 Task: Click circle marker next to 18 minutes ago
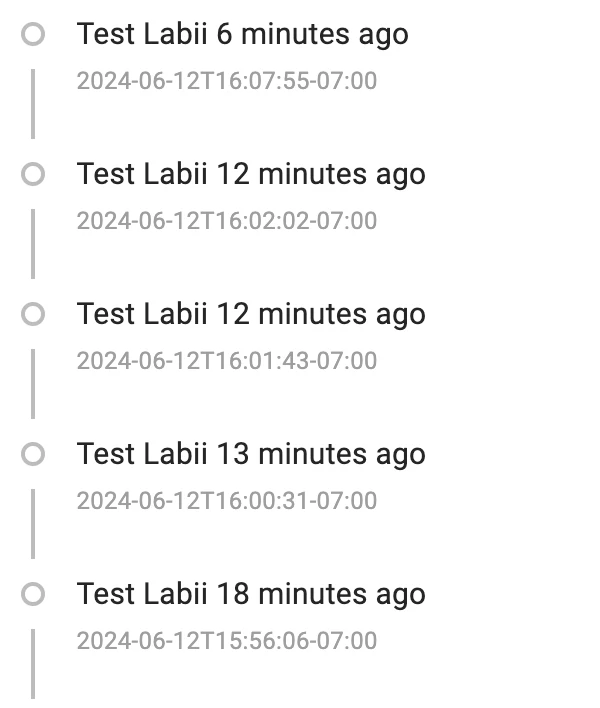click(x=33, y=594)
